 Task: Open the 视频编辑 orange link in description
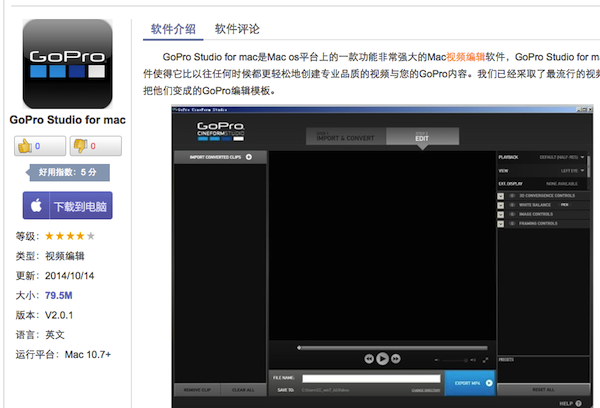[x=466, y=57]
